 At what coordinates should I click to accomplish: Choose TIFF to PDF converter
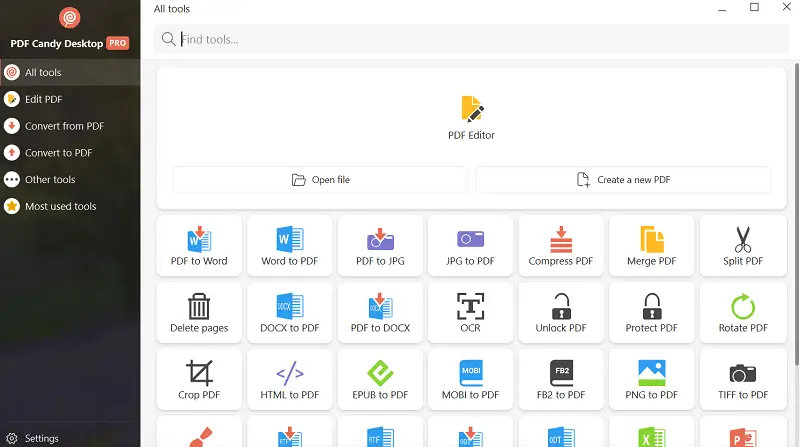(x=743, y=379)
